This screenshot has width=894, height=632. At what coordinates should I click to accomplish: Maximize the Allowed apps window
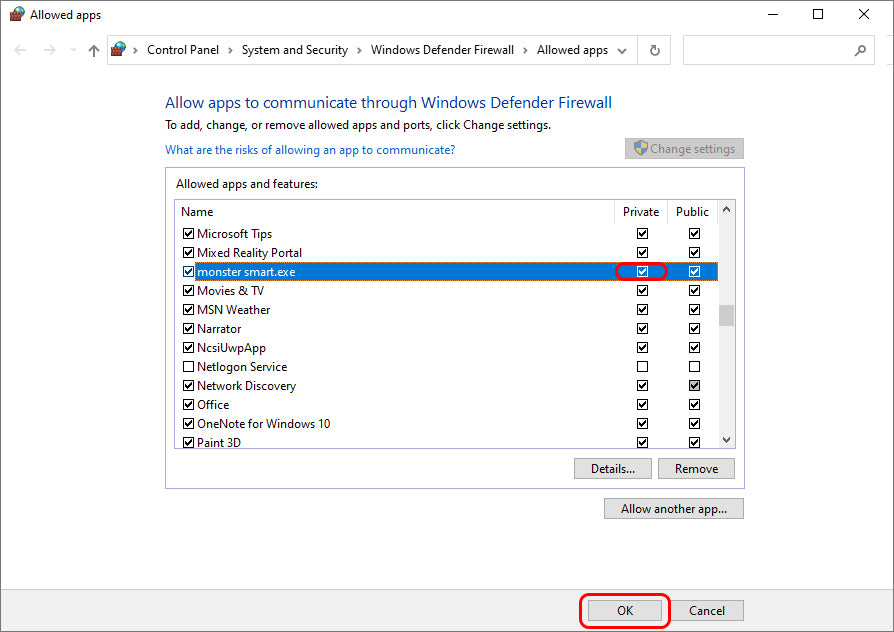818,14
